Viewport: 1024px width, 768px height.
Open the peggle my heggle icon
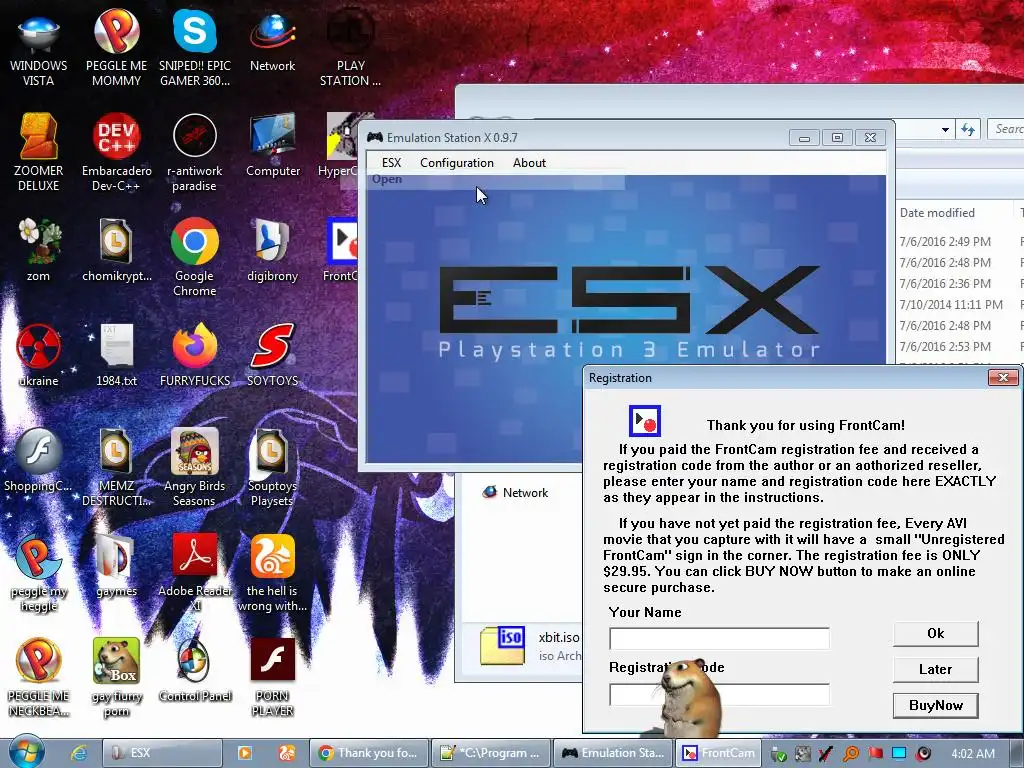38,573
